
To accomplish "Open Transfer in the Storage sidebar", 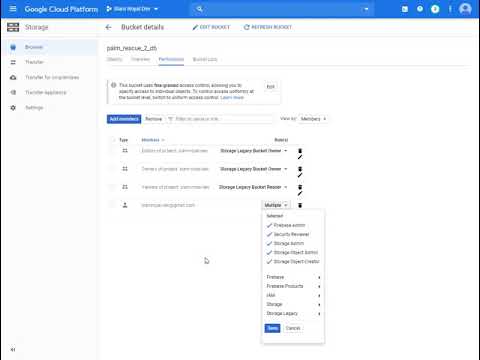I will [x=34, y=62].
